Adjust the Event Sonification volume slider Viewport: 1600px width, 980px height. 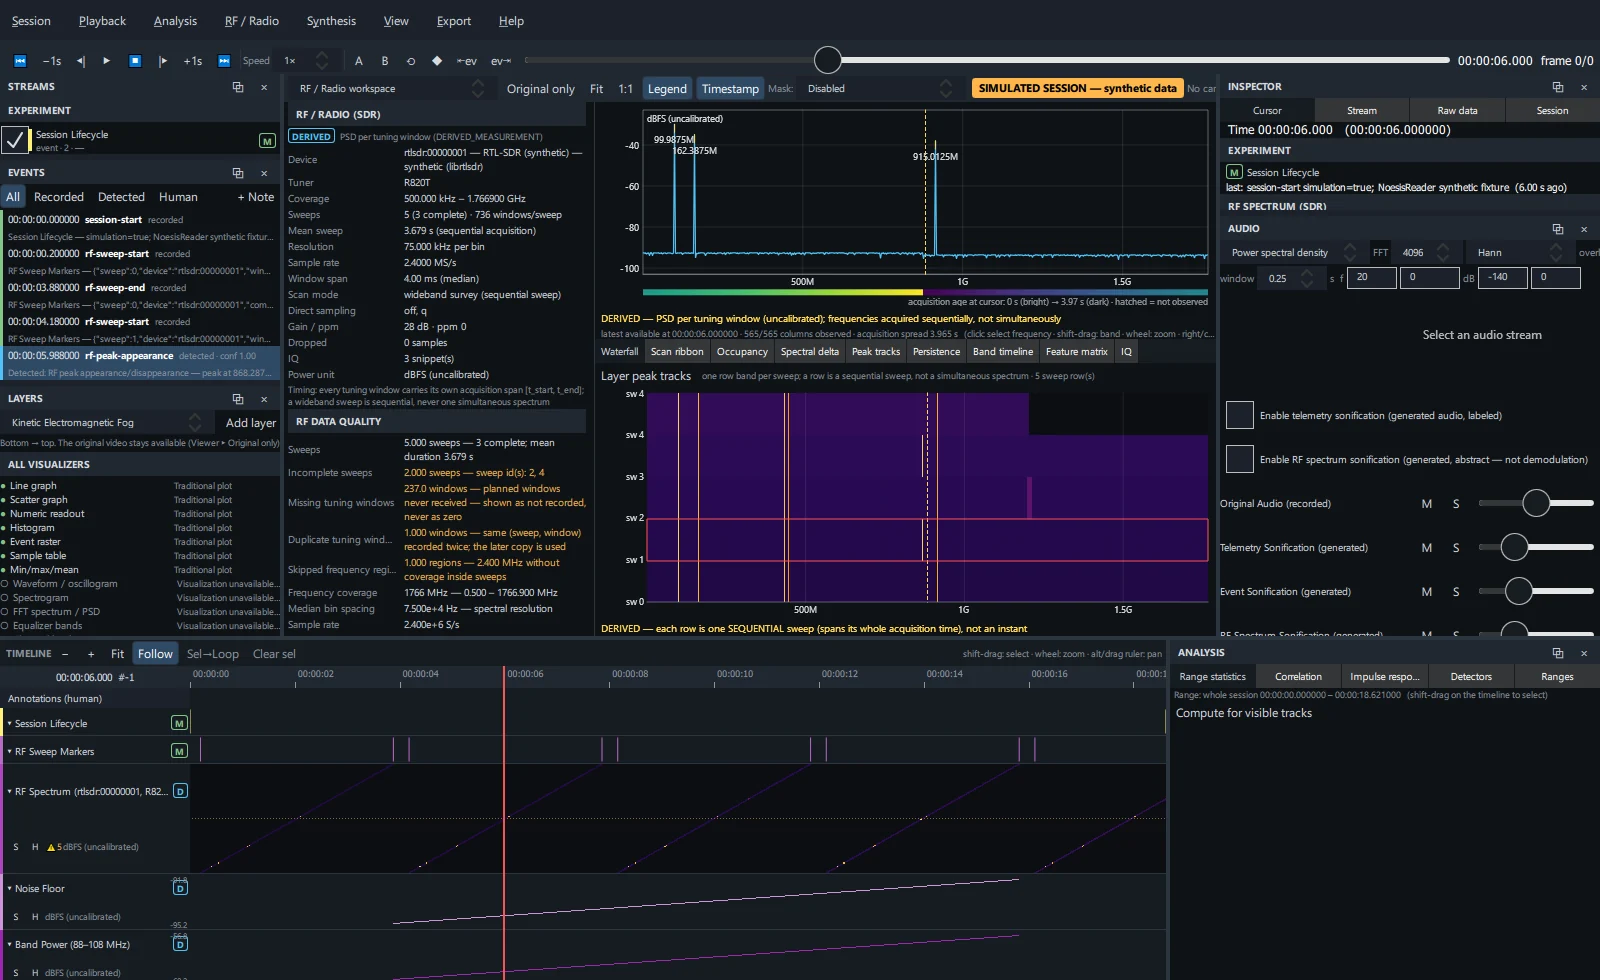point(1536,592)
